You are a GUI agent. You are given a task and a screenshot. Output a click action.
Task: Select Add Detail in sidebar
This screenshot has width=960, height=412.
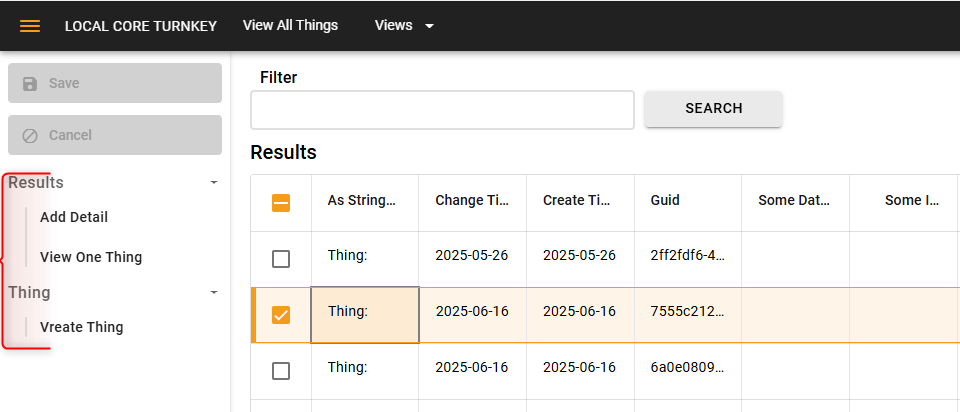(74, 217)
